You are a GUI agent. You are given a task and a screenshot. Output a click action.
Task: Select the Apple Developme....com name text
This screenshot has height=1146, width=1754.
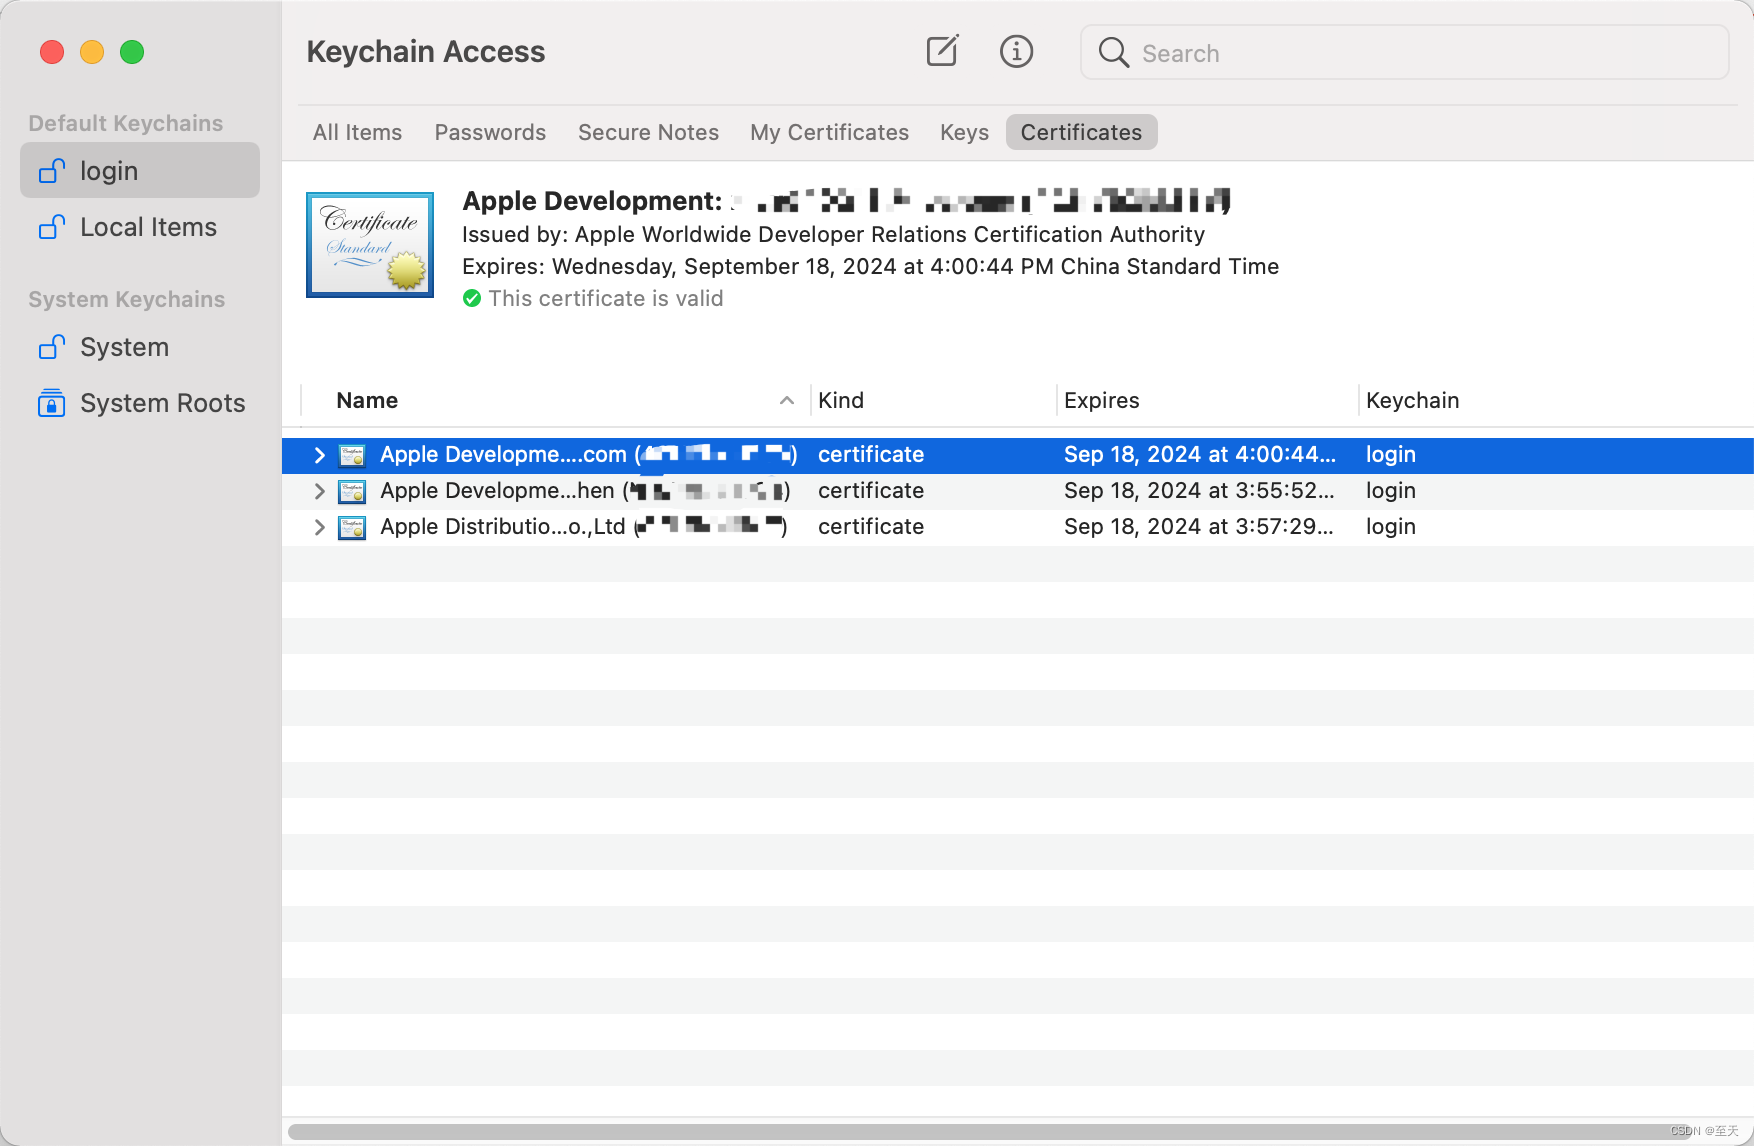pos(588,454)
